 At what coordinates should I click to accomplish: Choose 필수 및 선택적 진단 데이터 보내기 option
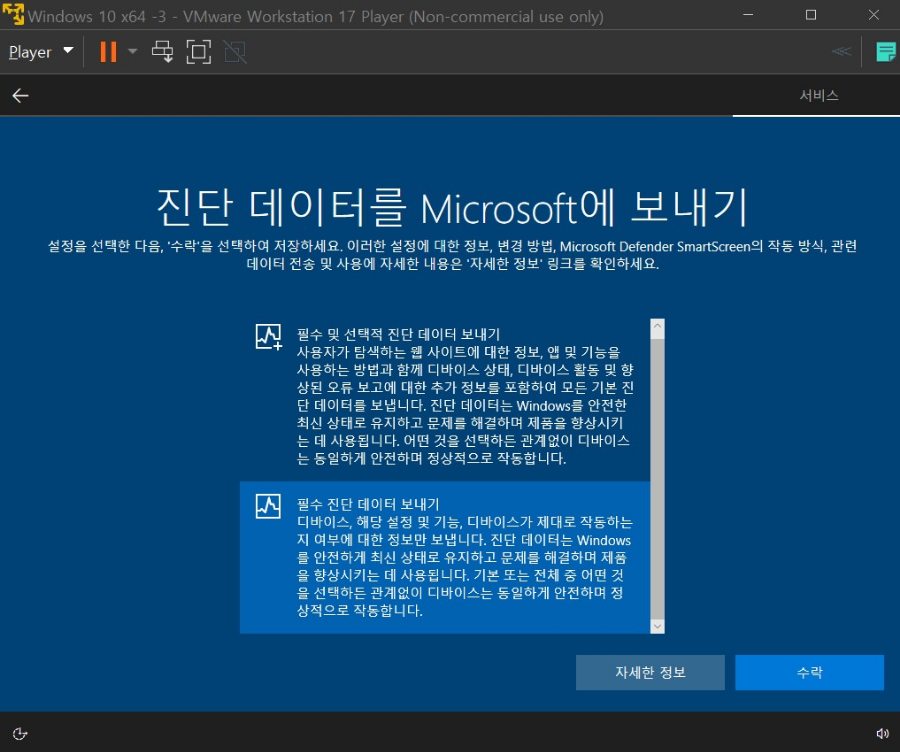(445, 396)
